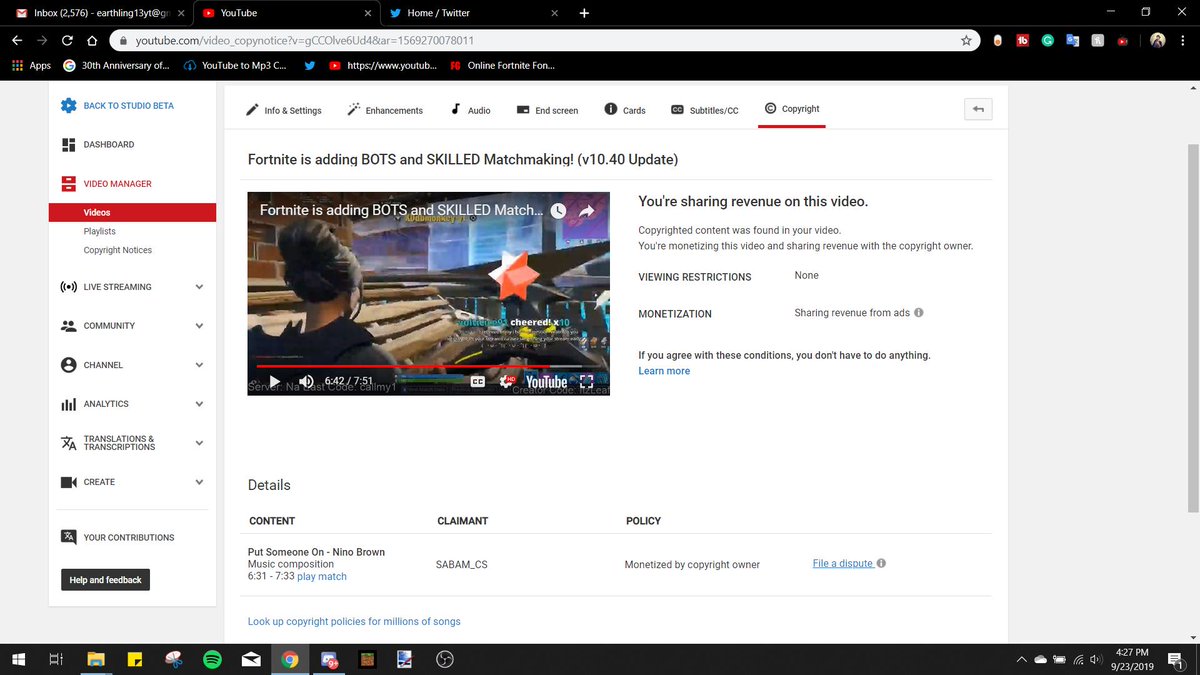The width and height of the screenshot is (1200, 675).
Task: Open Windows Start menu
Action: tap(18, 660)
